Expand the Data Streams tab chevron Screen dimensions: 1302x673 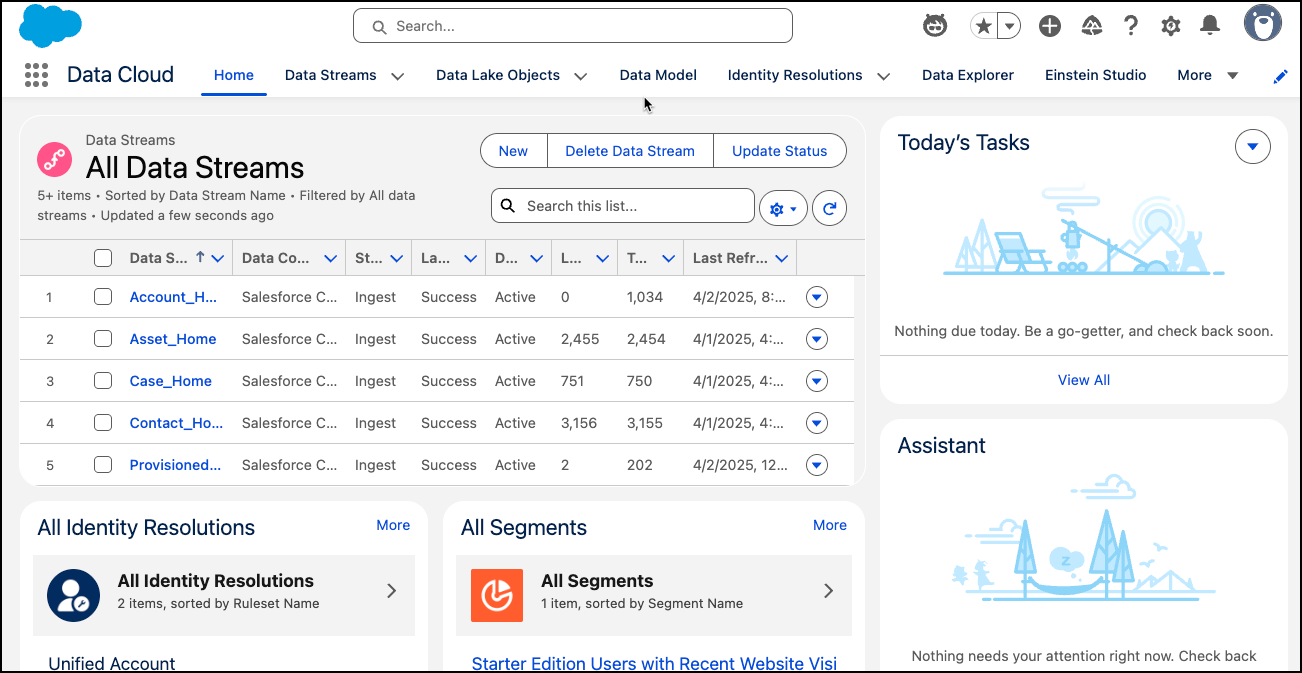coord(397,76)
